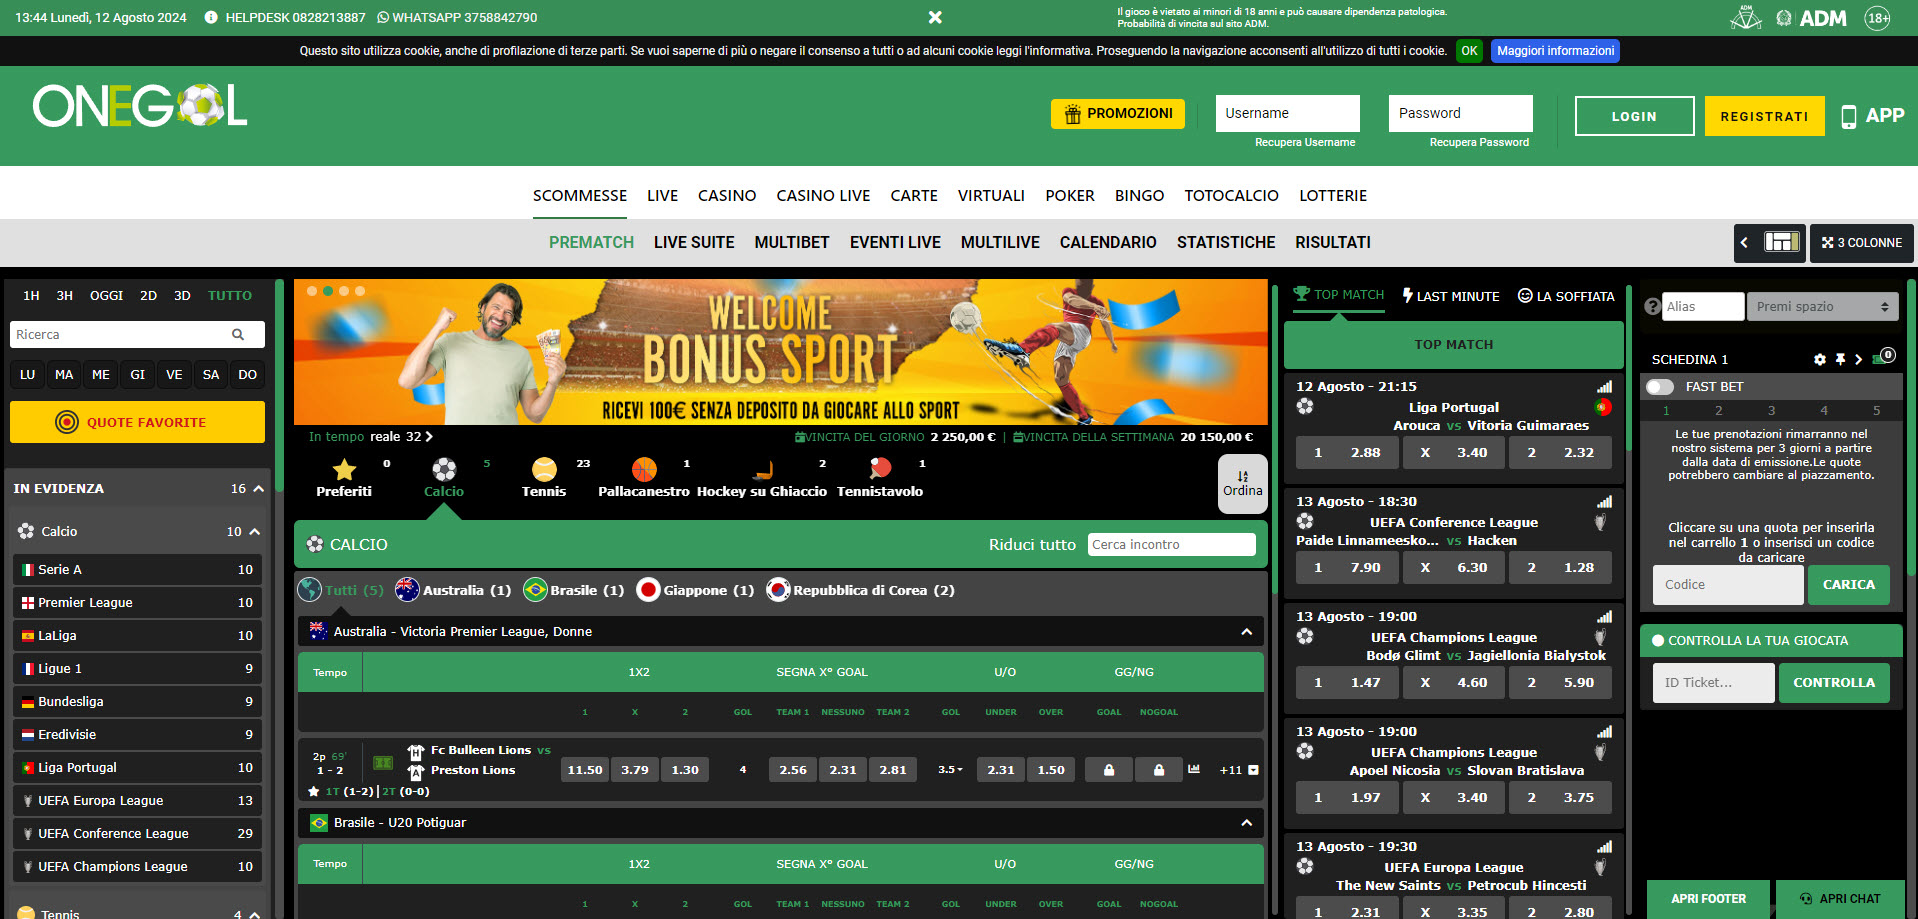Open betslip settings gear icon
1918x919 pixels.
coord(1820,359)
